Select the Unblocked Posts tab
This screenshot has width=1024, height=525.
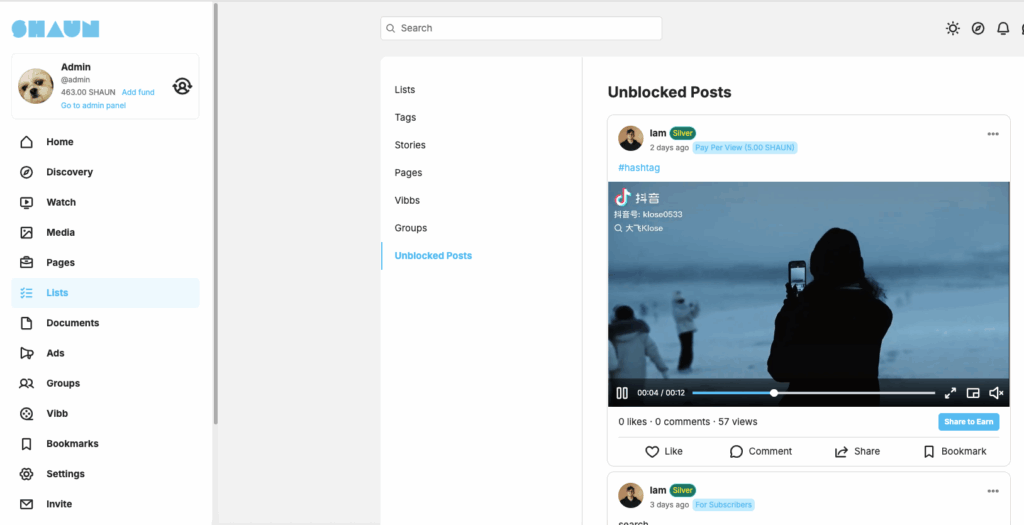point(481,255)
